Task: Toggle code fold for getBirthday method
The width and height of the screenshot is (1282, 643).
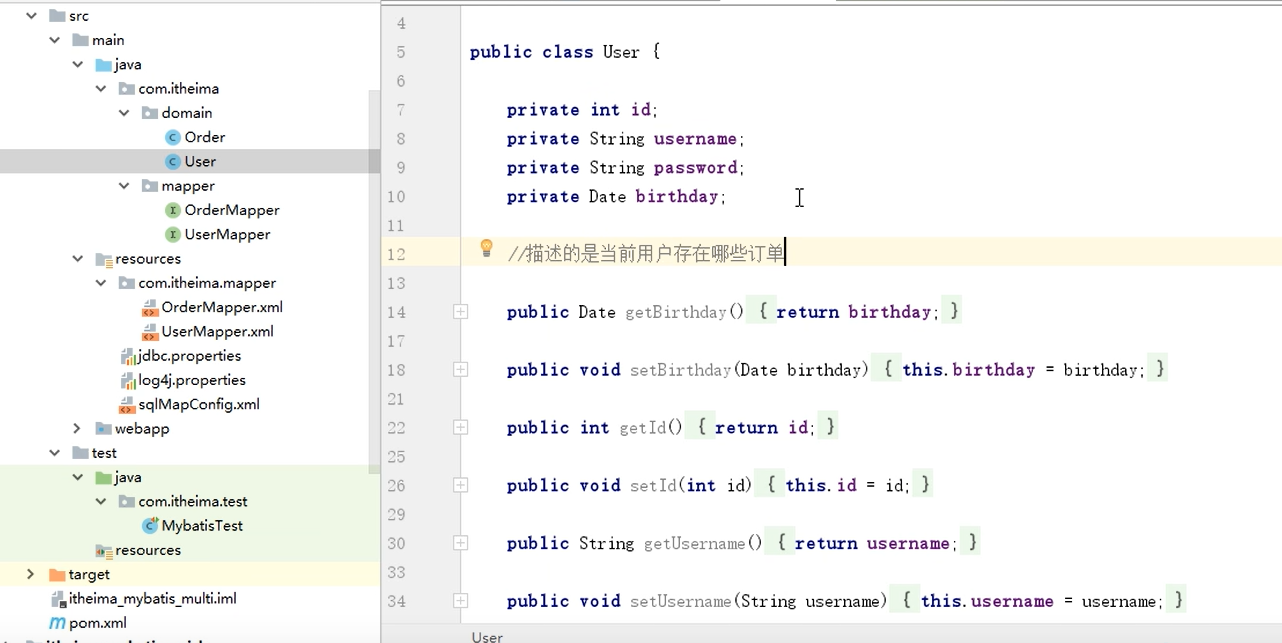Action: pyautogui.click(x=460, y=311)
